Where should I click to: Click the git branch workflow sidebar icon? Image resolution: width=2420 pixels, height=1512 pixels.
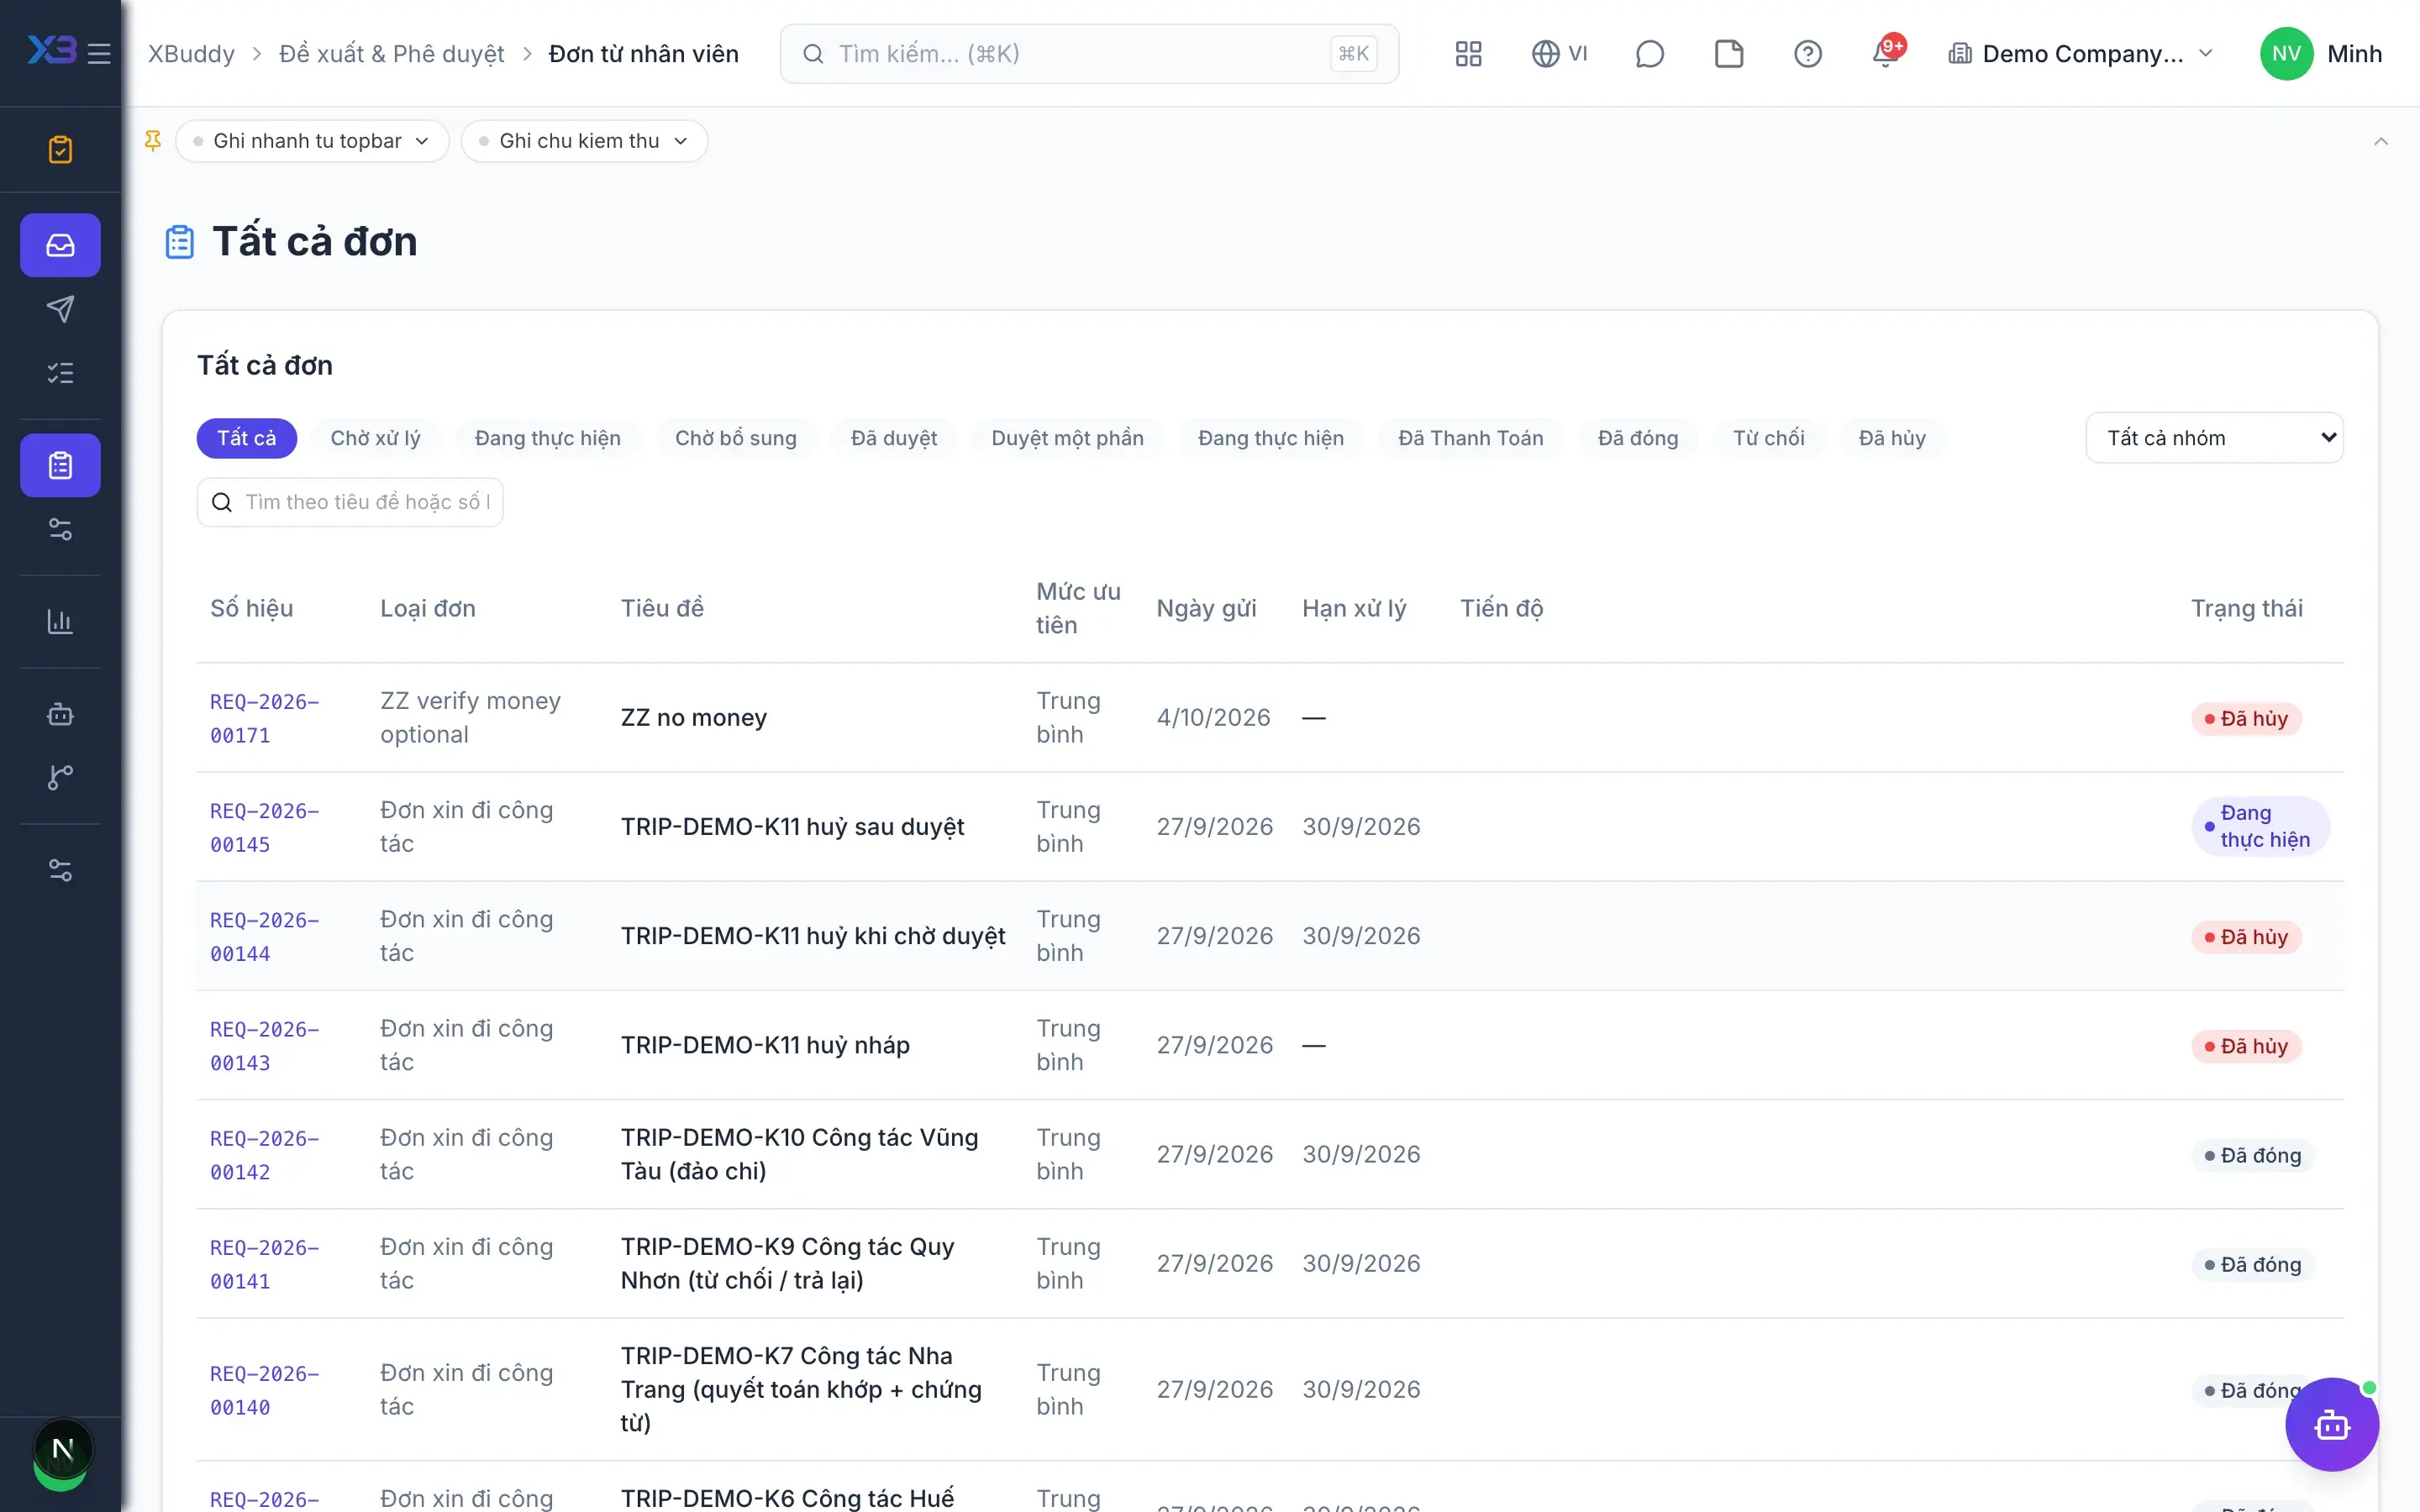pyautogui.click(x=60, y=777)
